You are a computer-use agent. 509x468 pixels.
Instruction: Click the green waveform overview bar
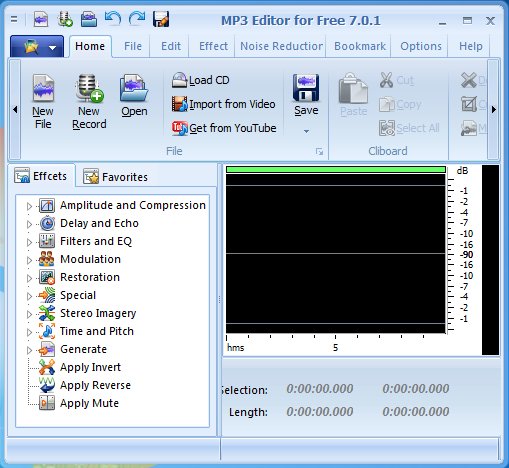coord(336,170)
